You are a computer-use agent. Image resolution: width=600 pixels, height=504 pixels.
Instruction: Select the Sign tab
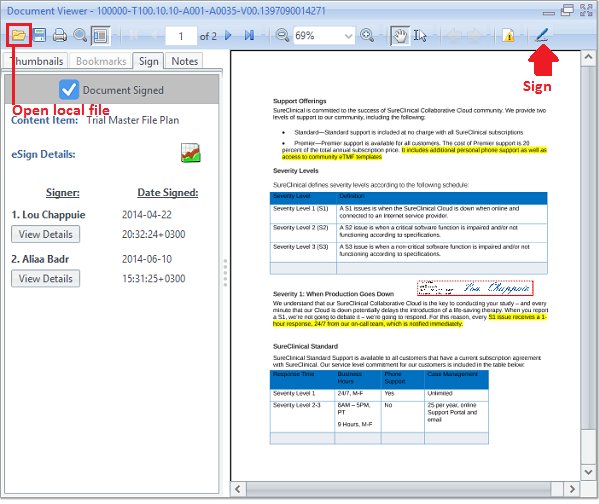click(x=148, y=61)
